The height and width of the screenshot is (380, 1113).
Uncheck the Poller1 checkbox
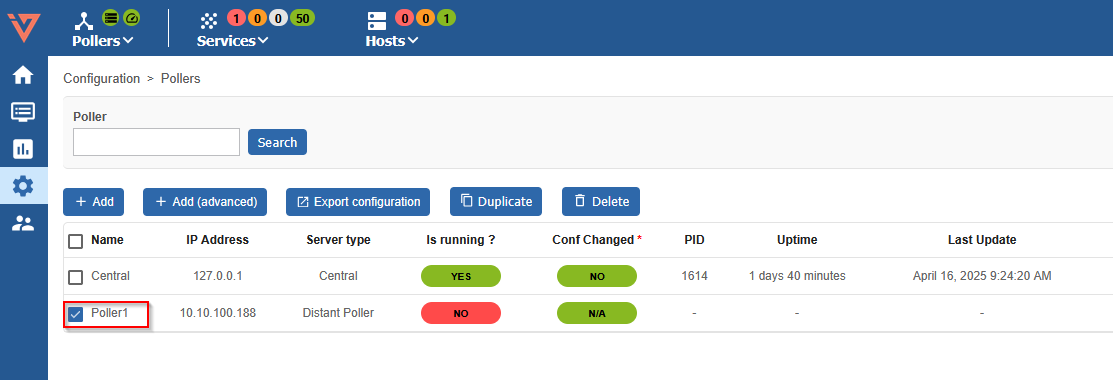pos(75,314)
